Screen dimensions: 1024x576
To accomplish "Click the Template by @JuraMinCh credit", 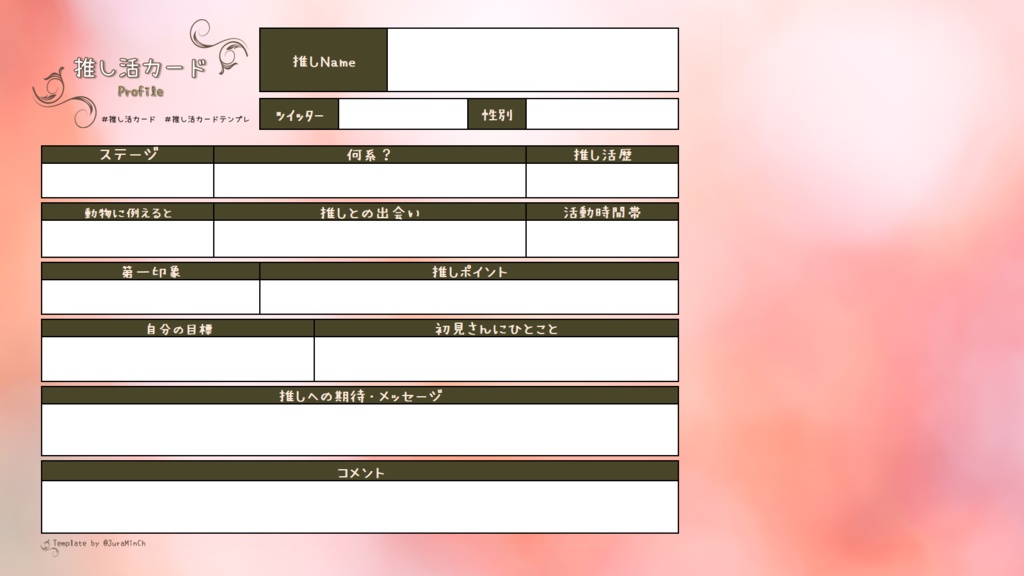I will click(99, 543).
